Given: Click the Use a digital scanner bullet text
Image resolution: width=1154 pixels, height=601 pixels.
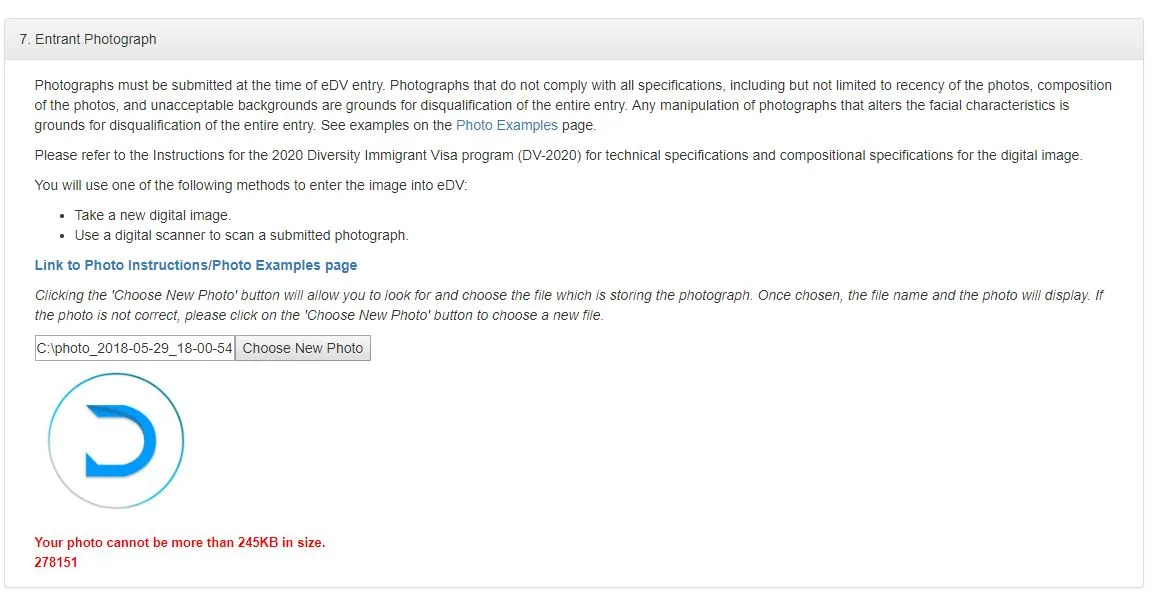Looking at the screenshot, I should 241,235.
